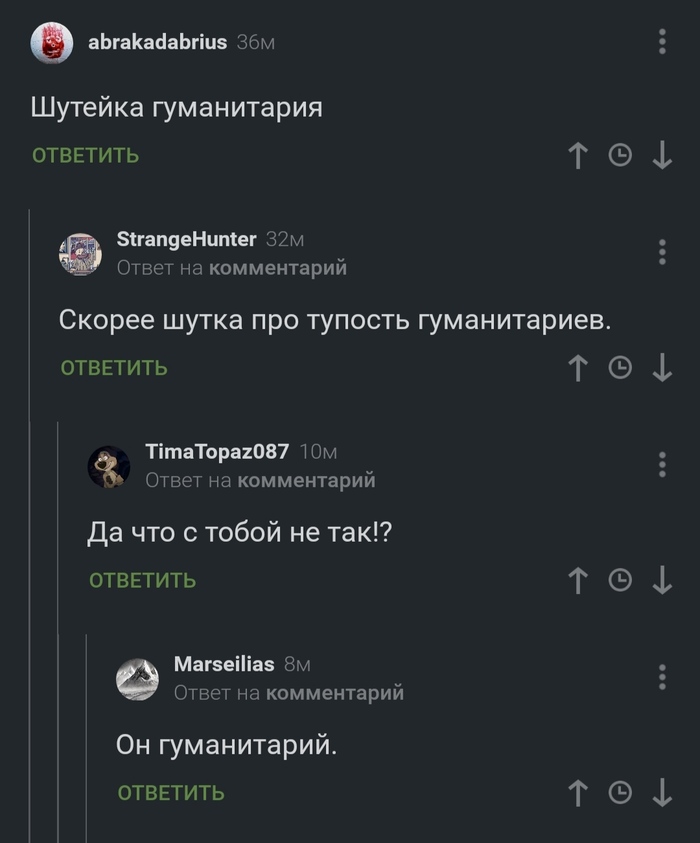
Task: Upvote TimaTopaz087's comment
Action: point(577,580)
